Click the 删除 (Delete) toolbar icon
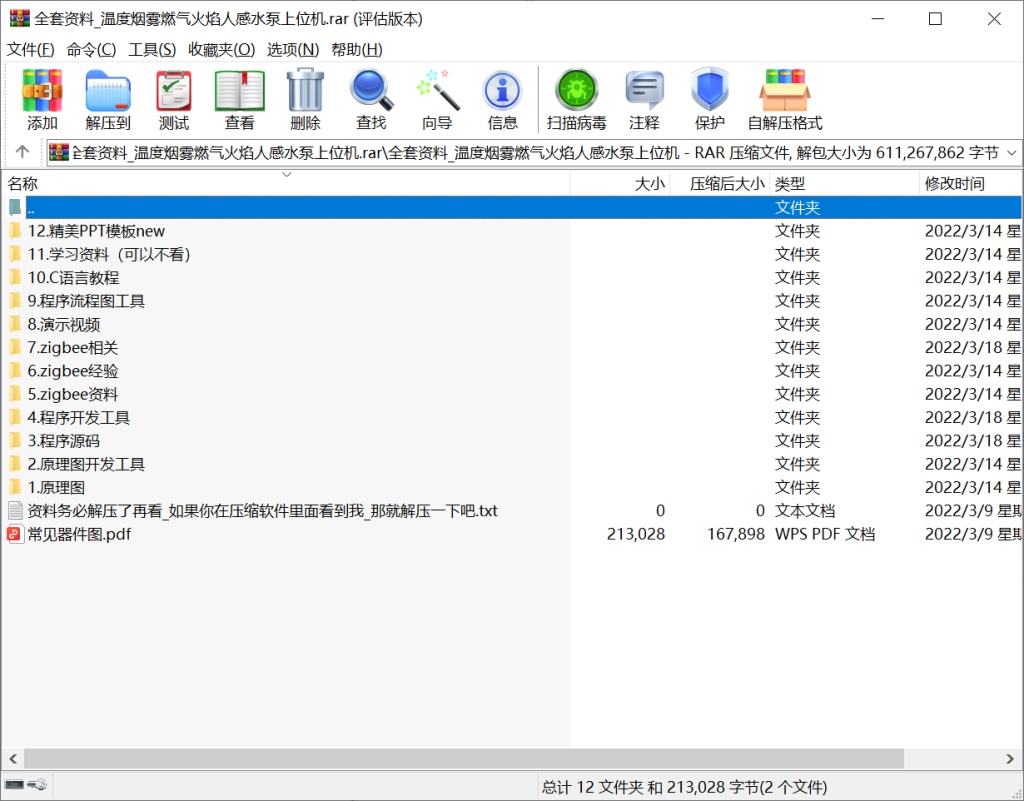The width and height of the screenshot is (1024, 801). [305, 95]
